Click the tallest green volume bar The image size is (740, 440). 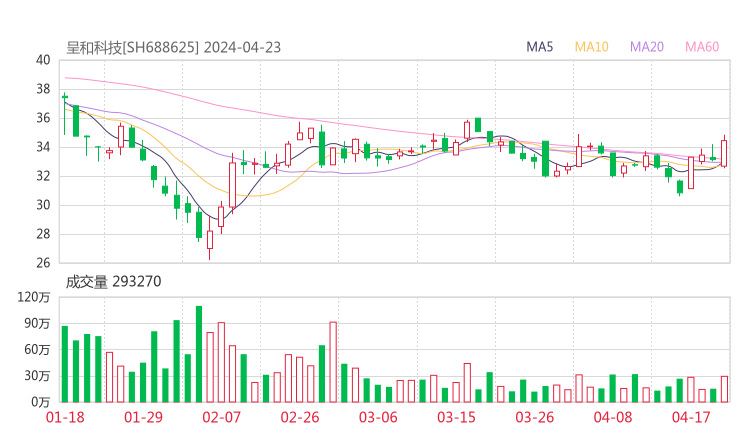[199, 354]
